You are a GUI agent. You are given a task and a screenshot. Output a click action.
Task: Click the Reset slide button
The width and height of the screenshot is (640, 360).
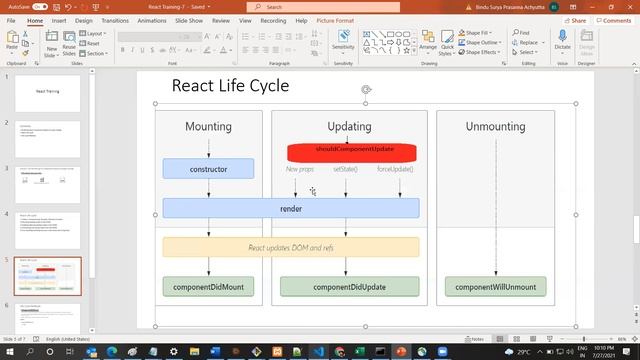[x=89, y=43]
